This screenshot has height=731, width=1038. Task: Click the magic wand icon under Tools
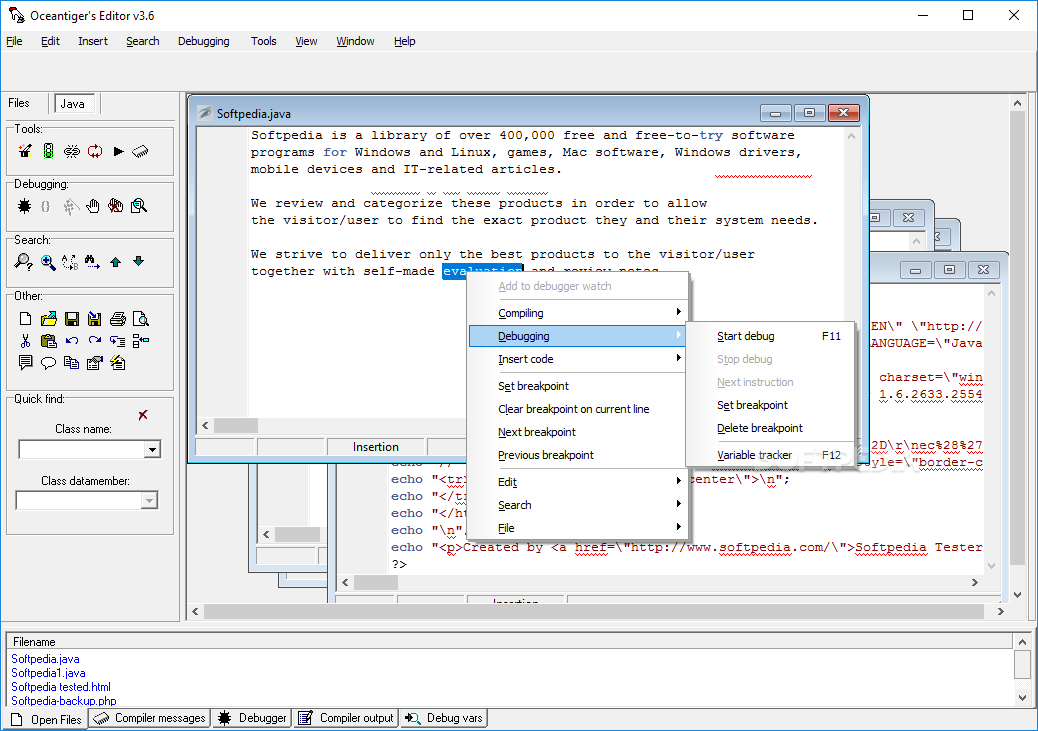[x=25, y=151]
